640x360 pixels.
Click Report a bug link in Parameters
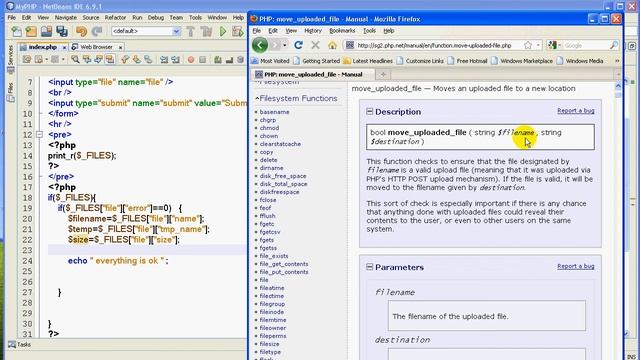[576, 266]
